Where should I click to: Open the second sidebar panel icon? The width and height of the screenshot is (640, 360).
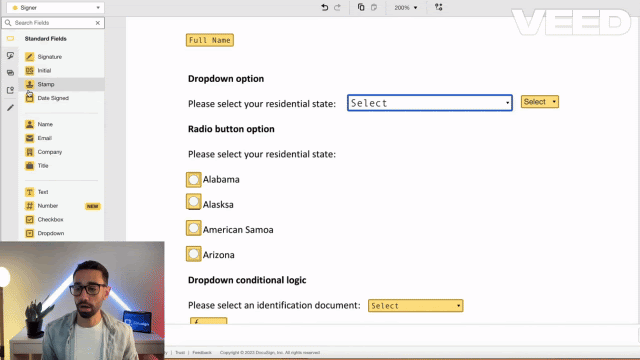point(10,56)
